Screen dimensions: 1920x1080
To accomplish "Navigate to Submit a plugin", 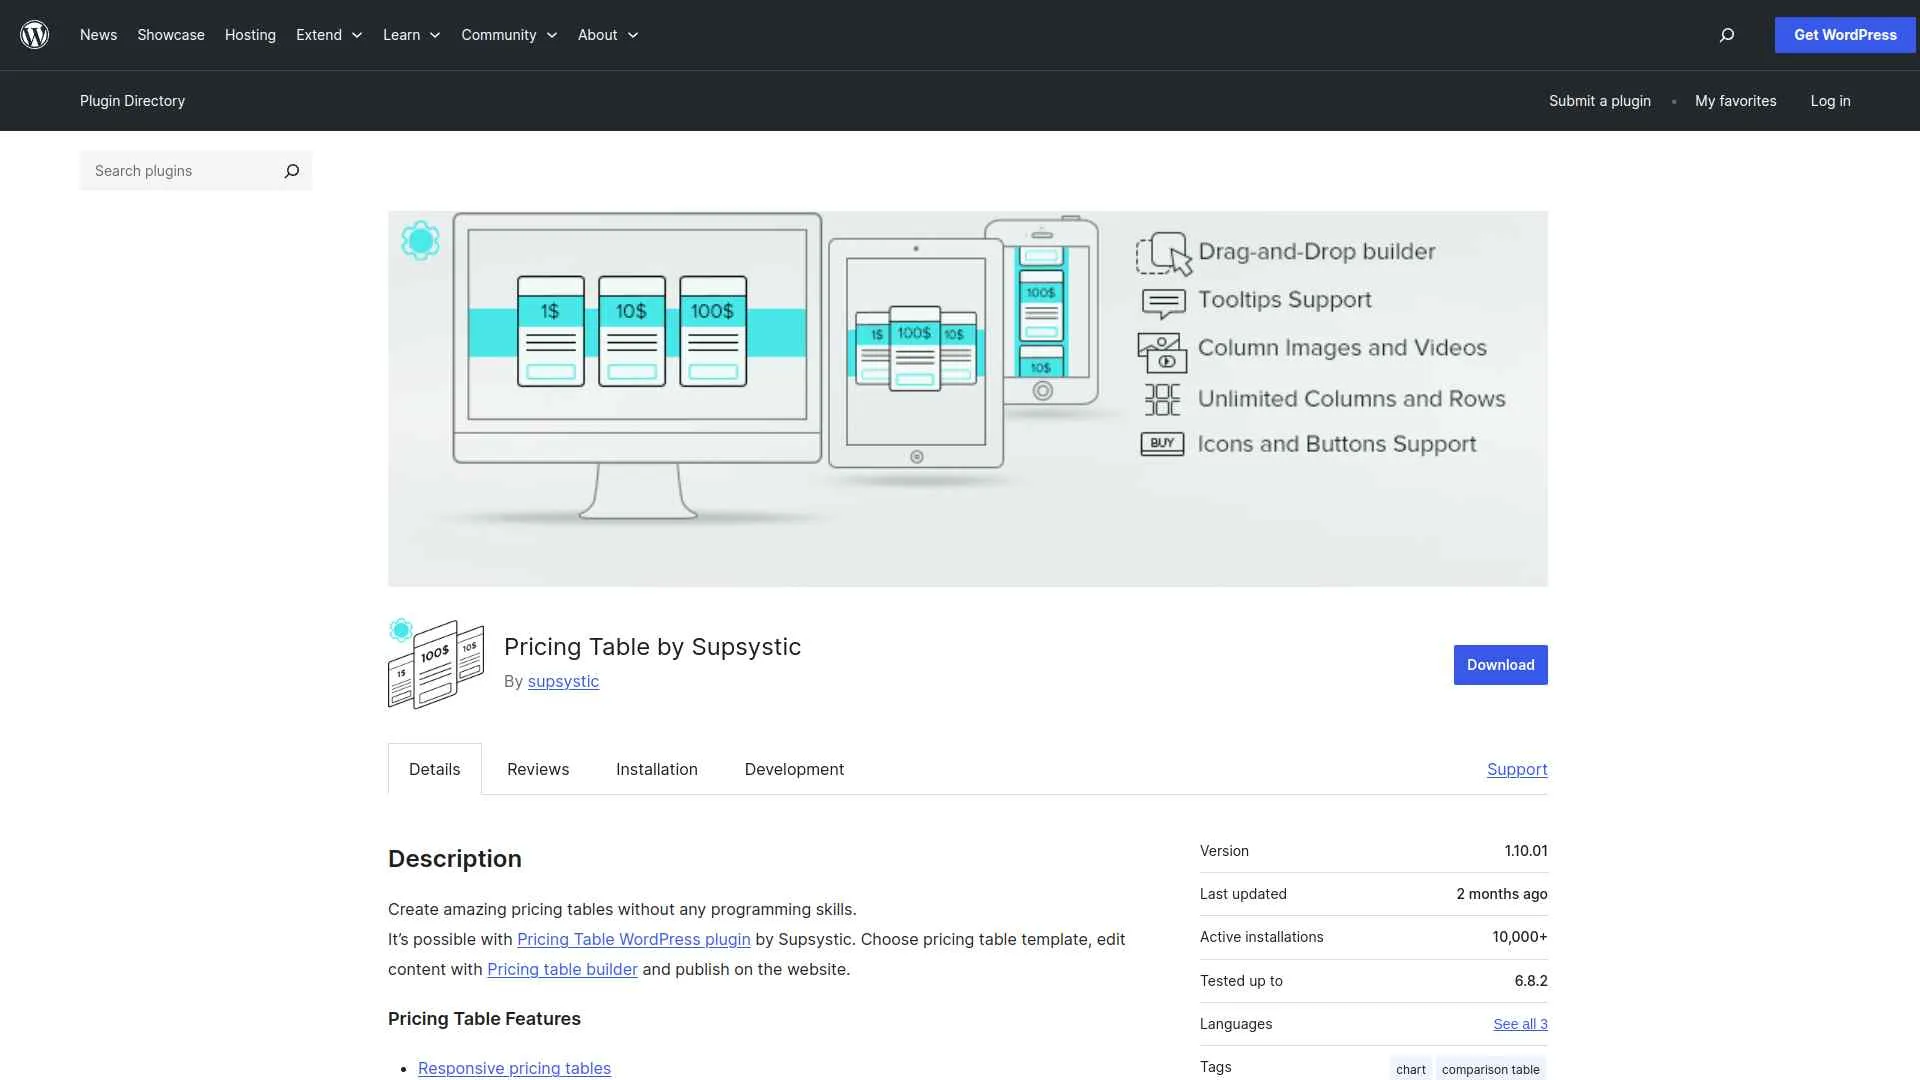I will click(x=1599, y=100).
